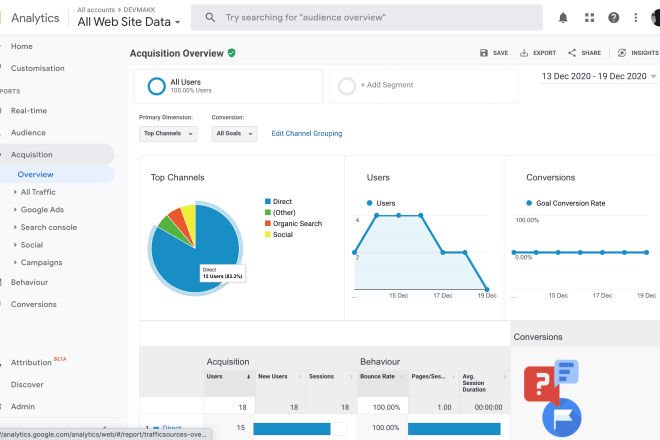Click the 19 Dec point on Users chart
This screenshot has height=440, width=660.
487,290
